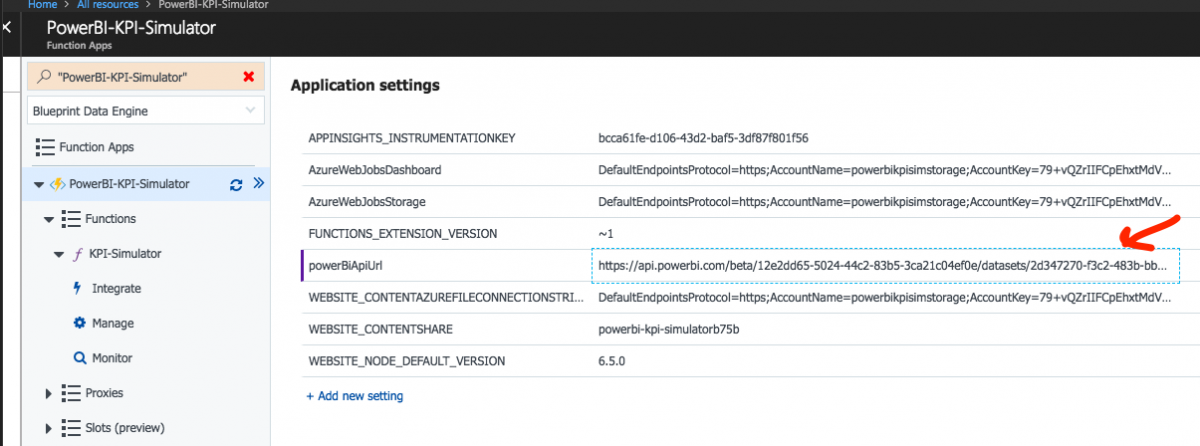1200x446 pixels.
Task: Select PowerBI-KPI-Simulator app in tree
Action: coord(129,184)
